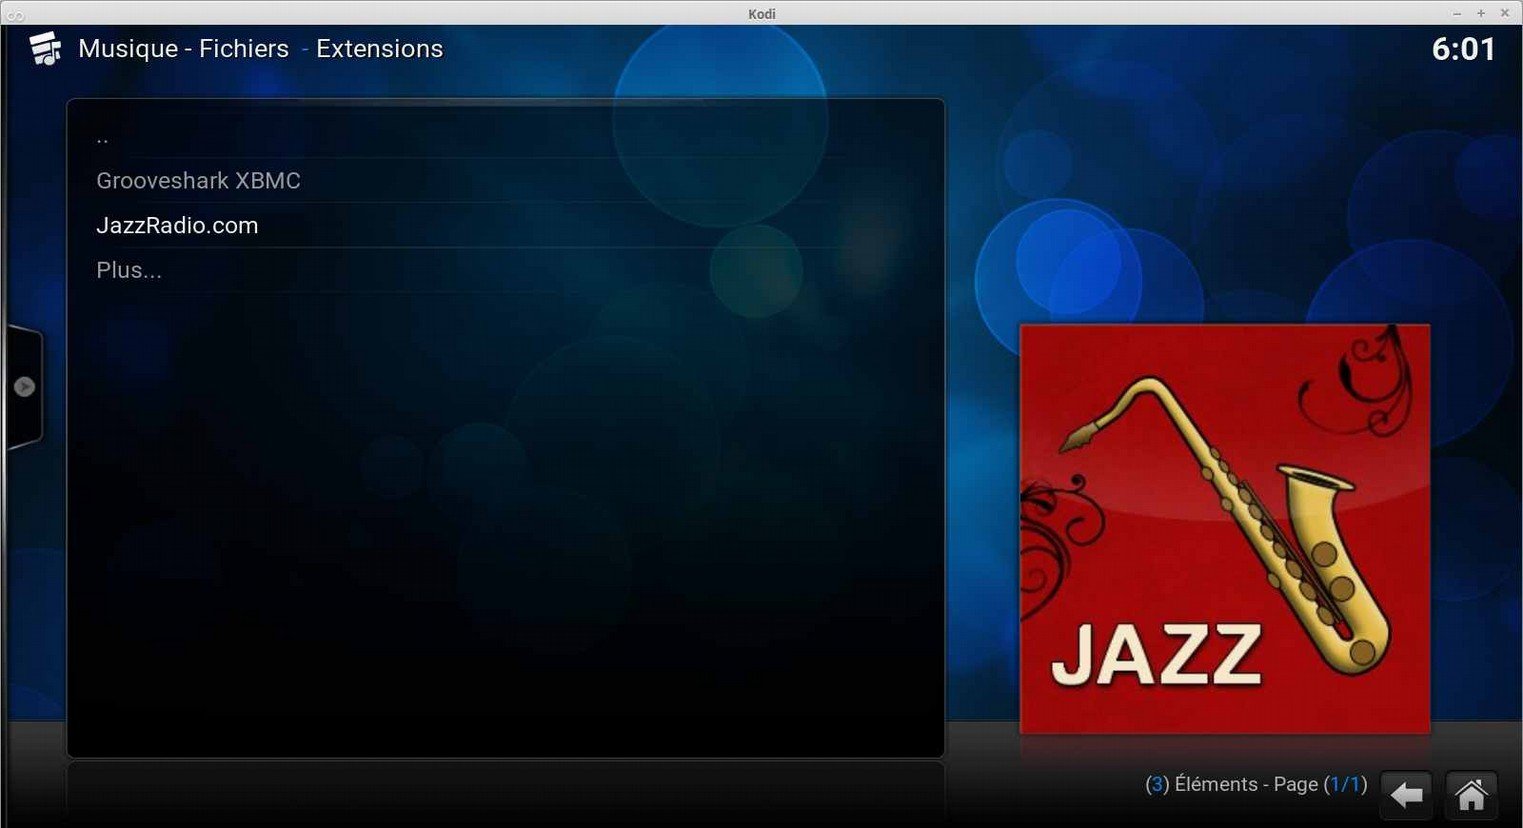The width and height of the screenshot is (1523, 828).
Task: Minimize the Kodi window
Action: point(1457,13)
